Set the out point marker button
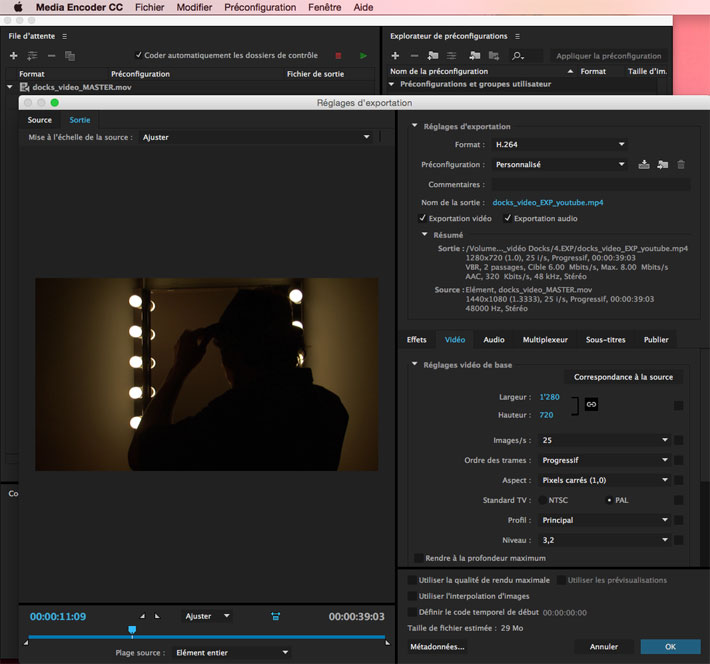 pos(157,616)
